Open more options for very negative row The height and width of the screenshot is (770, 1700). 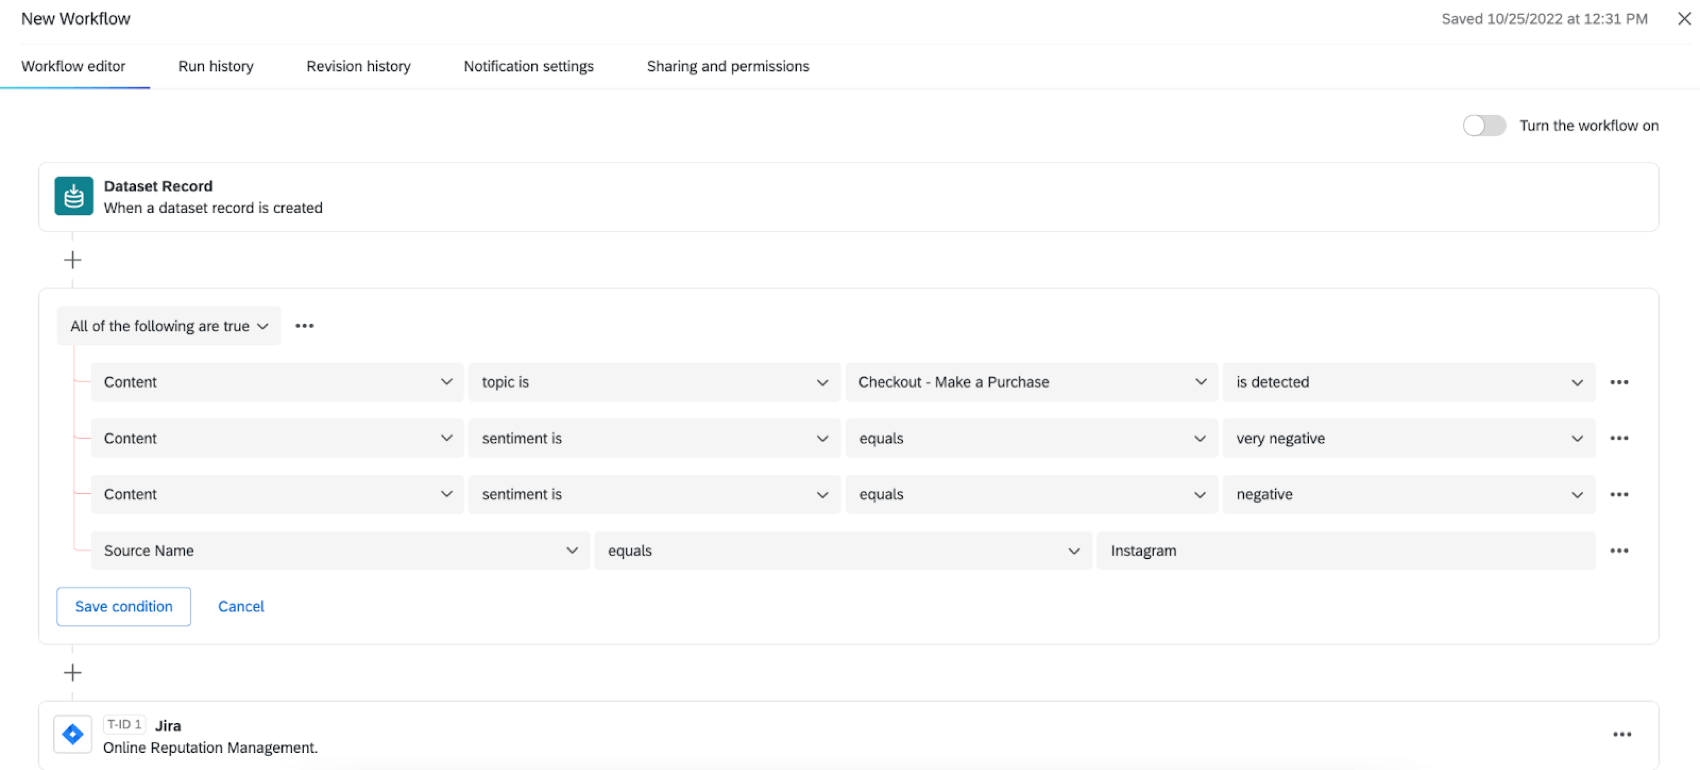[1619, 438]
